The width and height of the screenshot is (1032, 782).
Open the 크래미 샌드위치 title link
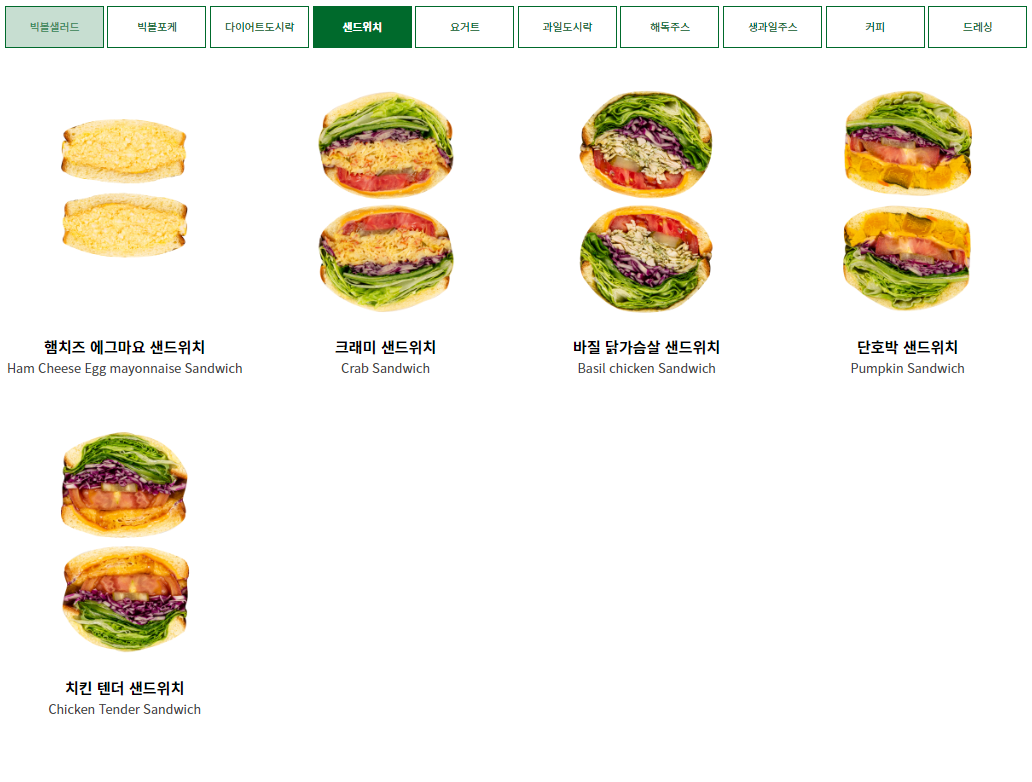[386, 347]
